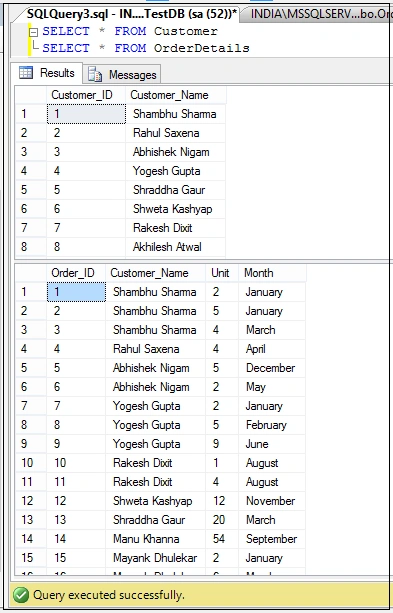Screen dimensions: 393x613
Task: Click the Results grid icon
Action: point(26,73)
